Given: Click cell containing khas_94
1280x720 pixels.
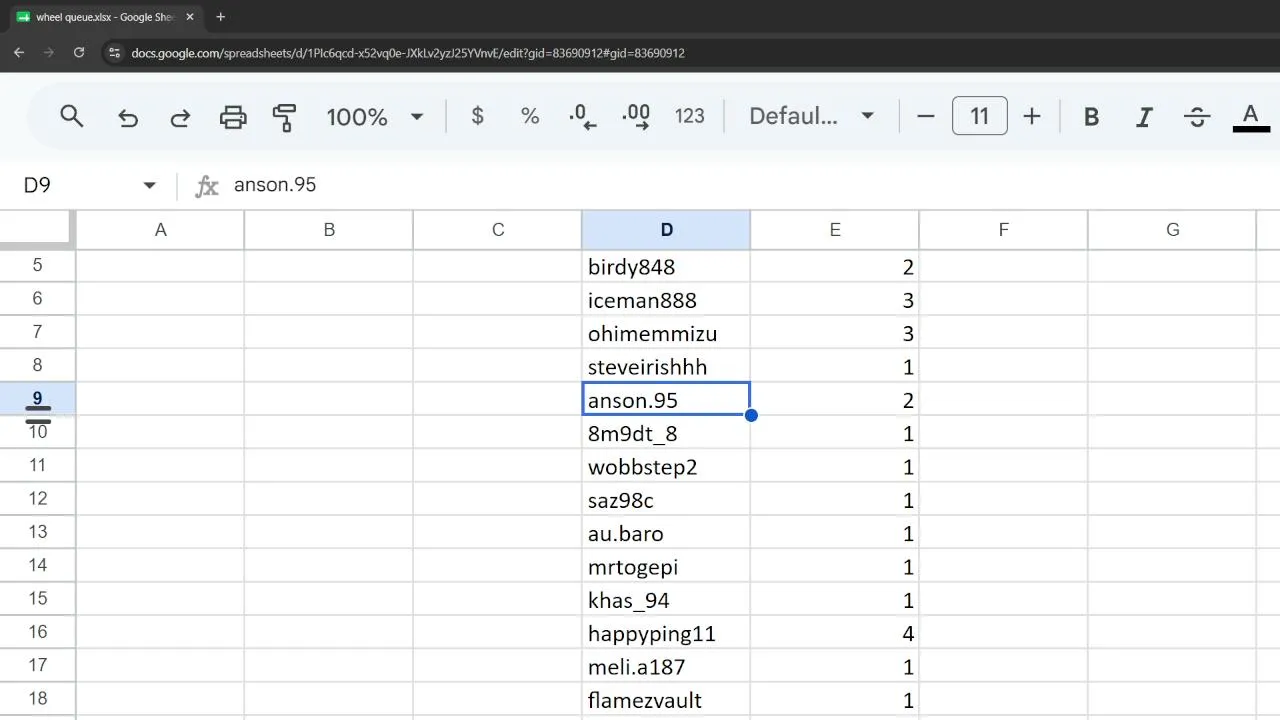Looking at the screenshot, I should point(666,600).
